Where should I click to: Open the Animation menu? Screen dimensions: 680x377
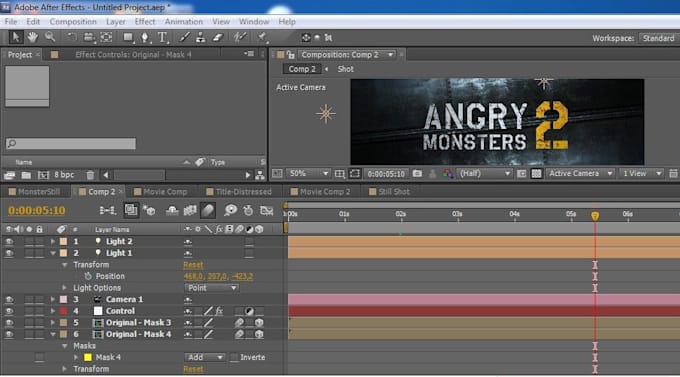coord(183,22)
